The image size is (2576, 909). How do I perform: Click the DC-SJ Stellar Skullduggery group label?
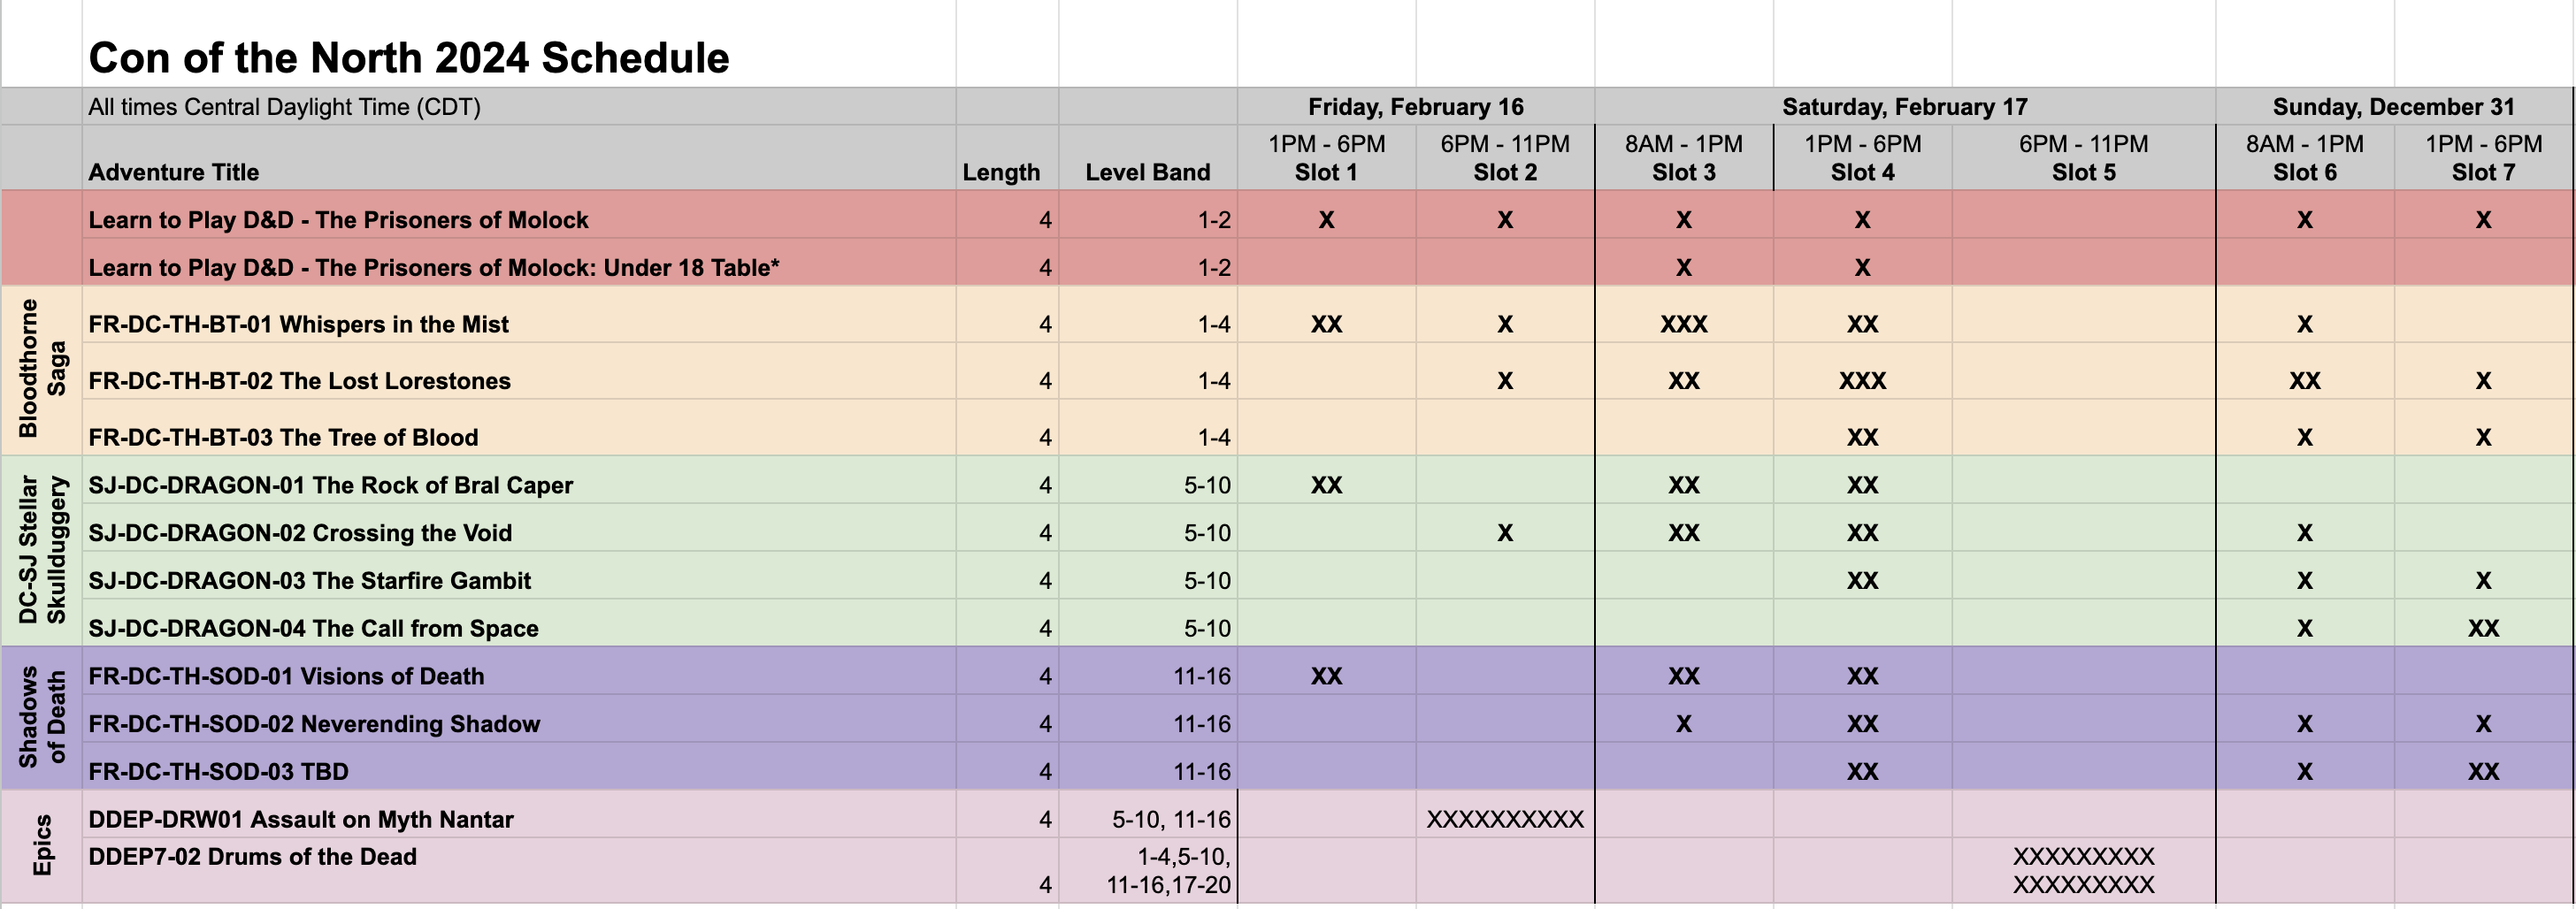point(42,551)
